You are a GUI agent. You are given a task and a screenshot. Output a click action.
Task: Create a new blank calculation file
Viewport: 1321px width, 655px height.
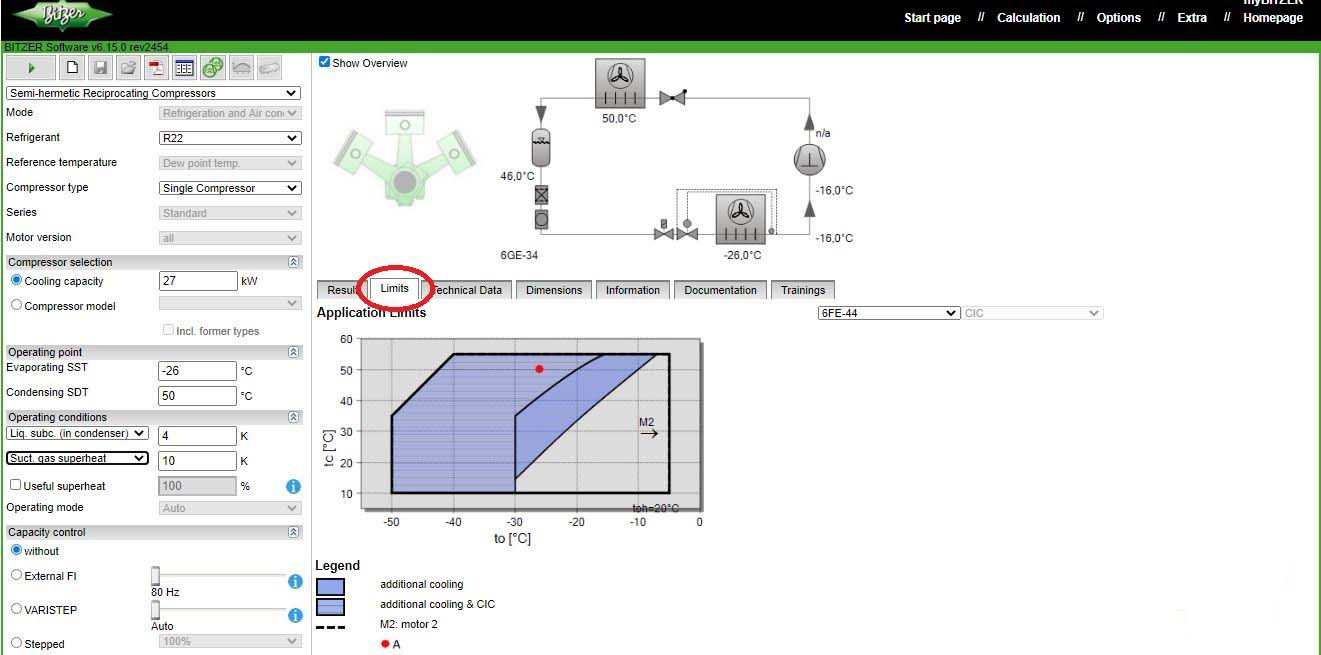coord(72,68)
